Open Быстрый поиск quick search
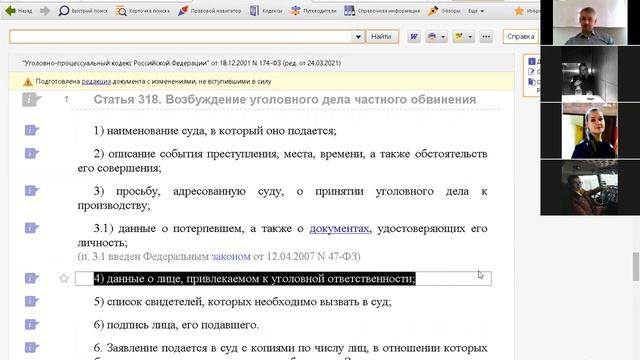The height and width of the screenshot is (360, 640). tap(83, 11)
